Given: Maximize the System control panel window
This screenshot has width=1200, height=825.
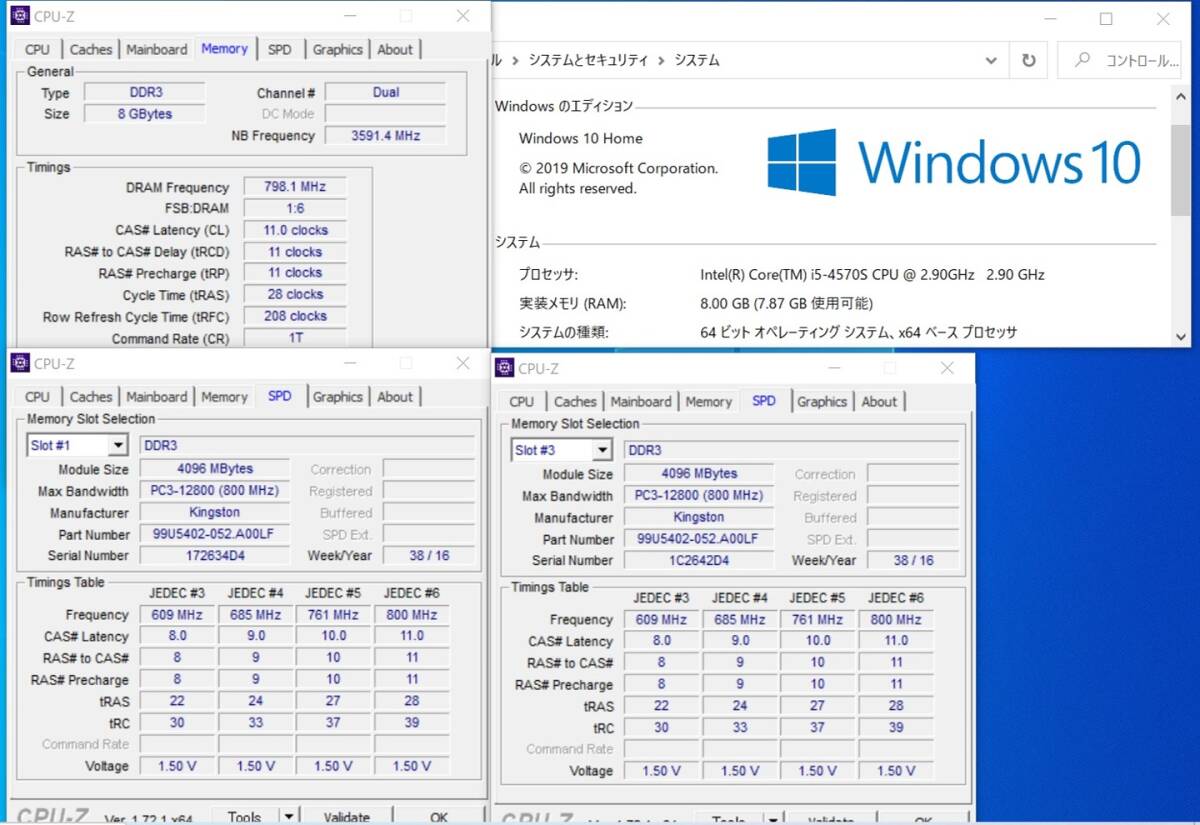Looking at the screenshot, I should (x=1106, y=19).
